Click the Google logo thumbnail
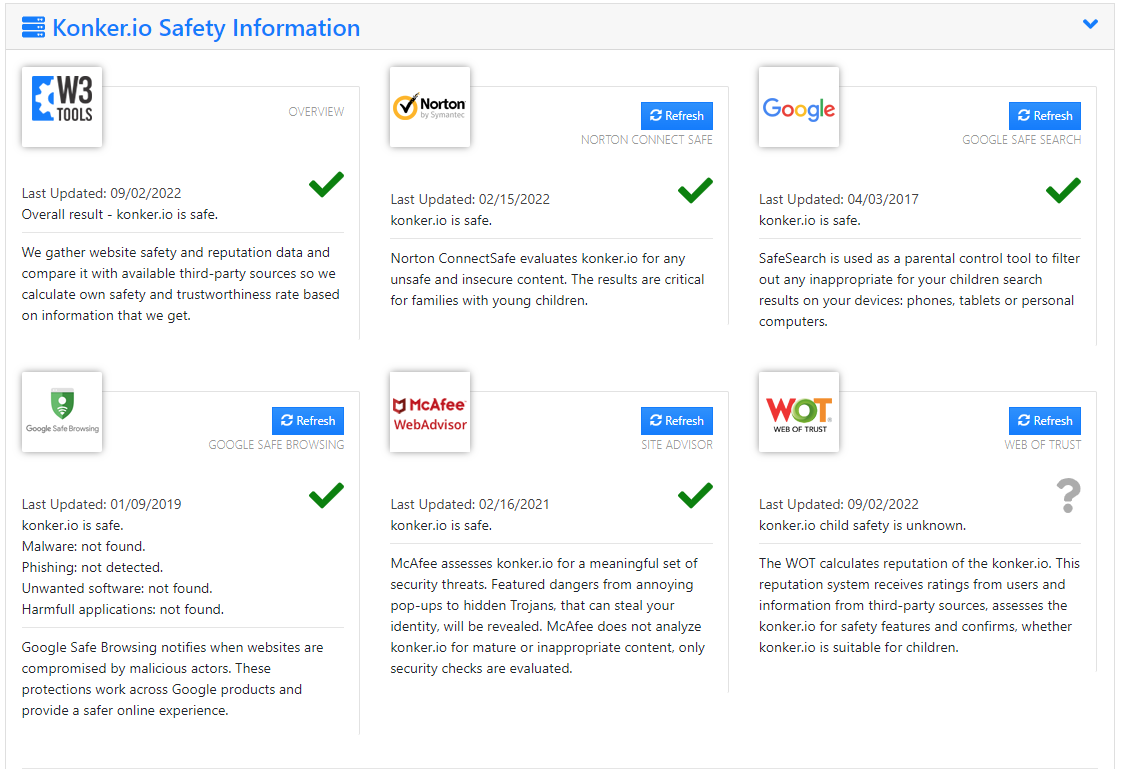The image size is (1121, 769). pyautogui.click(x=799, y=106)
